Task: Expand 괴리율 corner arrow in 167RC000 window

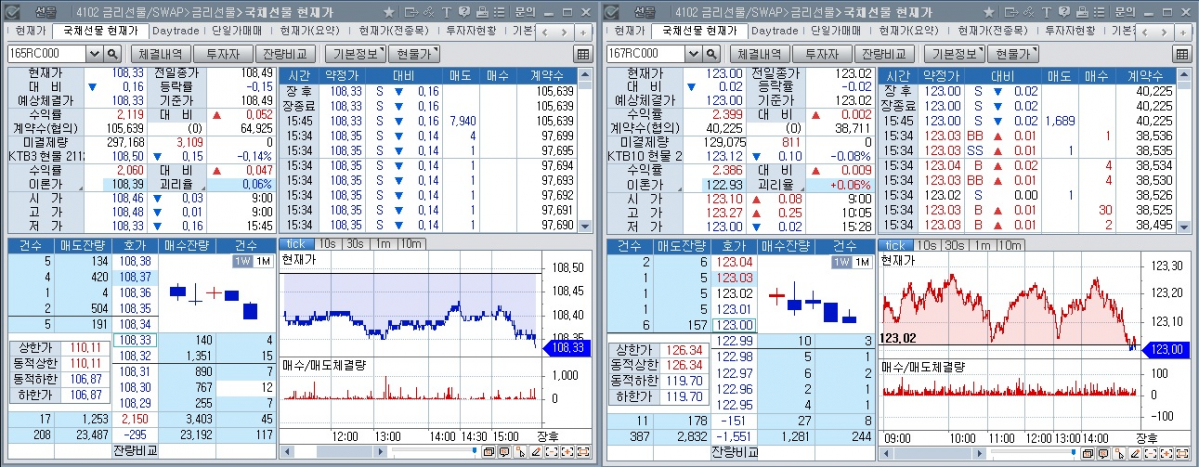Action: point(801,188)
